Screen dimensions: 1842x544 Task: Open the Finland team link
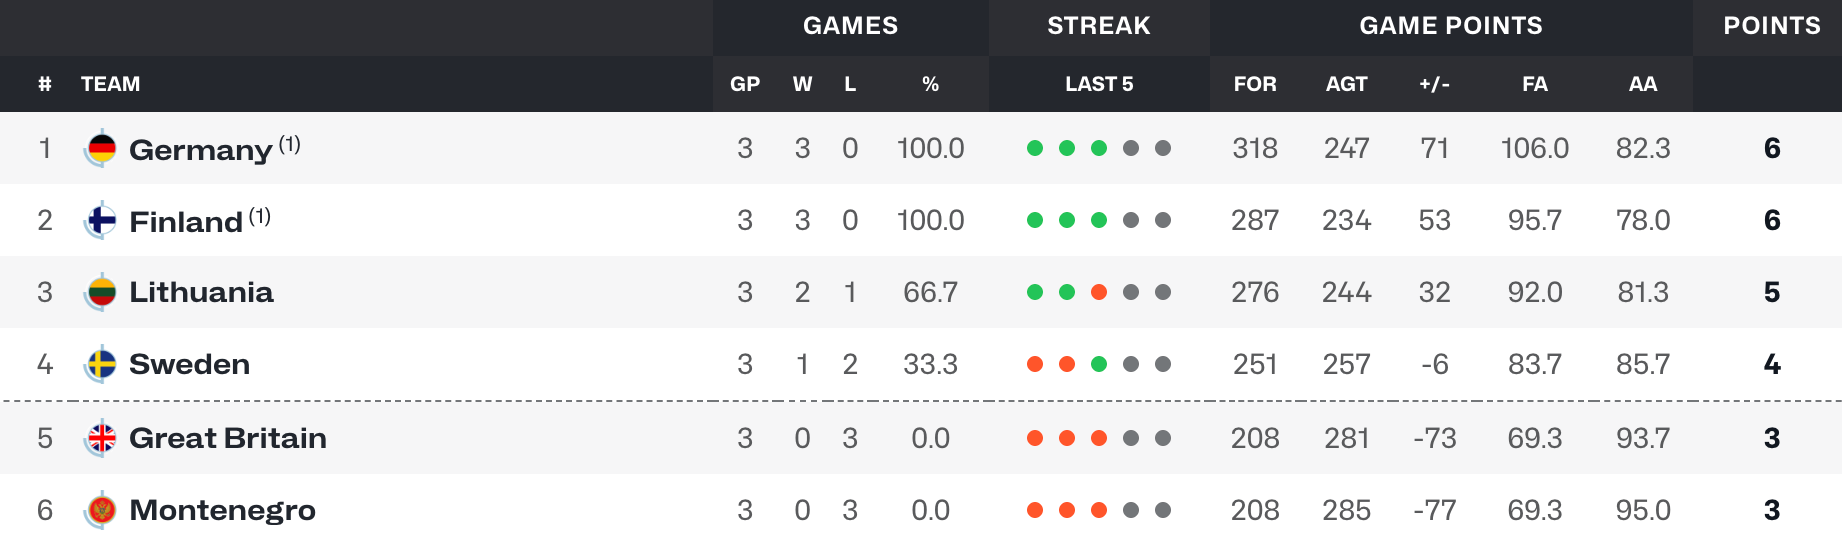pos(187,221)
